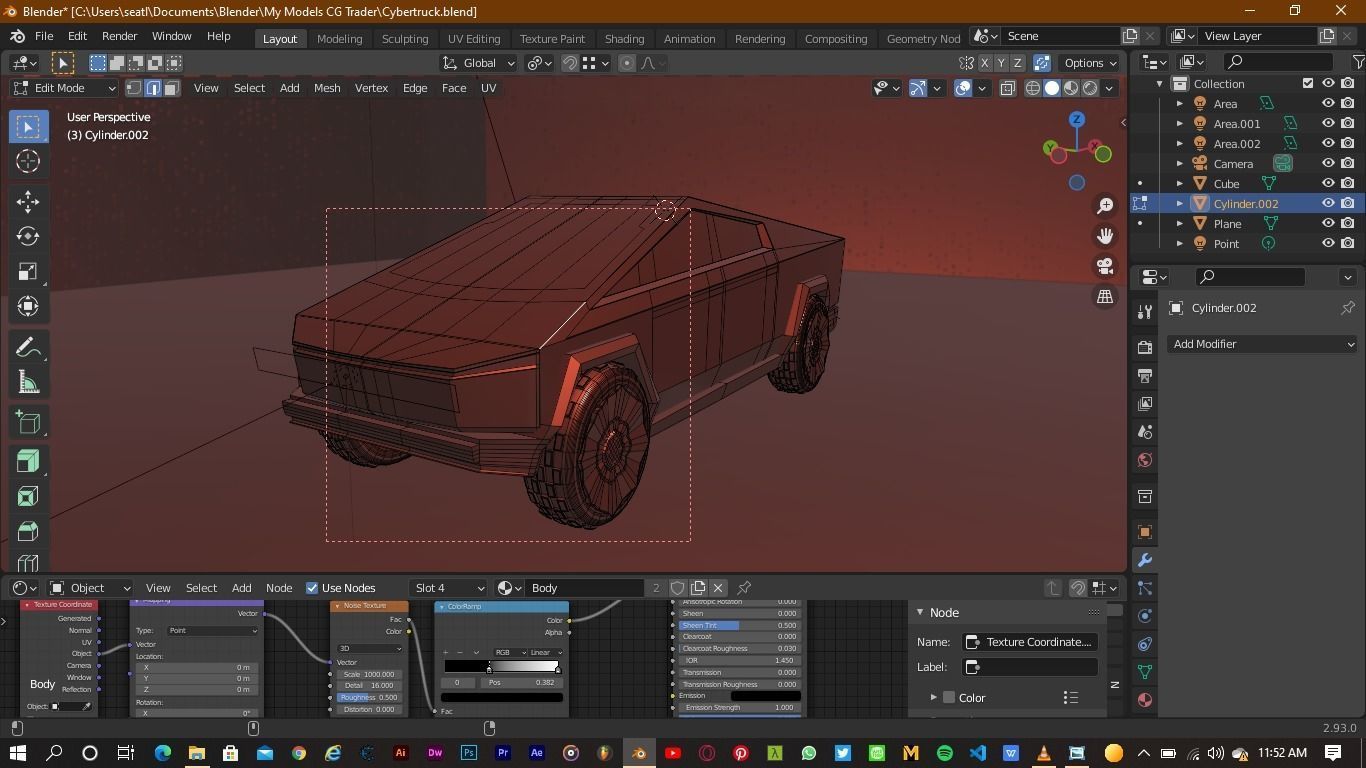Open the node editor Add menu
1366x768 pixels.
coord(241,588)
